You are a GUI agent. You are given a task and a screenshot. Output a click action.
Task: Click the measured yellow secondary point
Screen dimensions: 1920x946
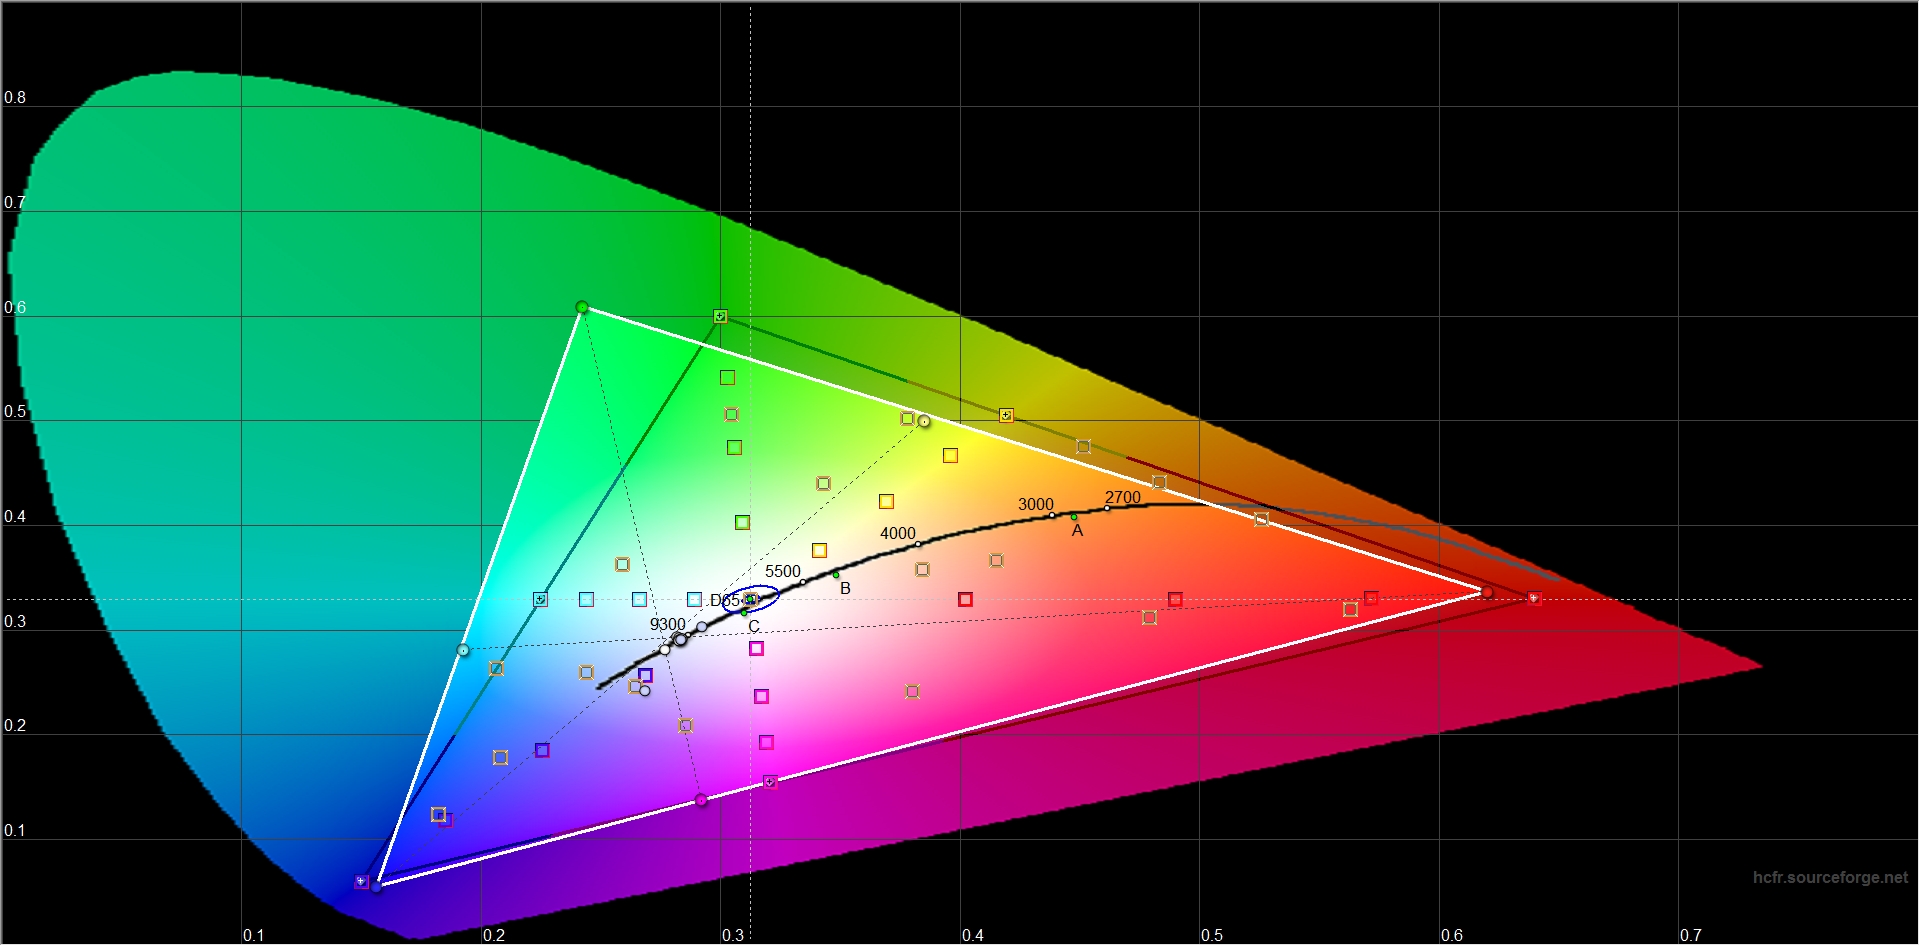point(924,422)
